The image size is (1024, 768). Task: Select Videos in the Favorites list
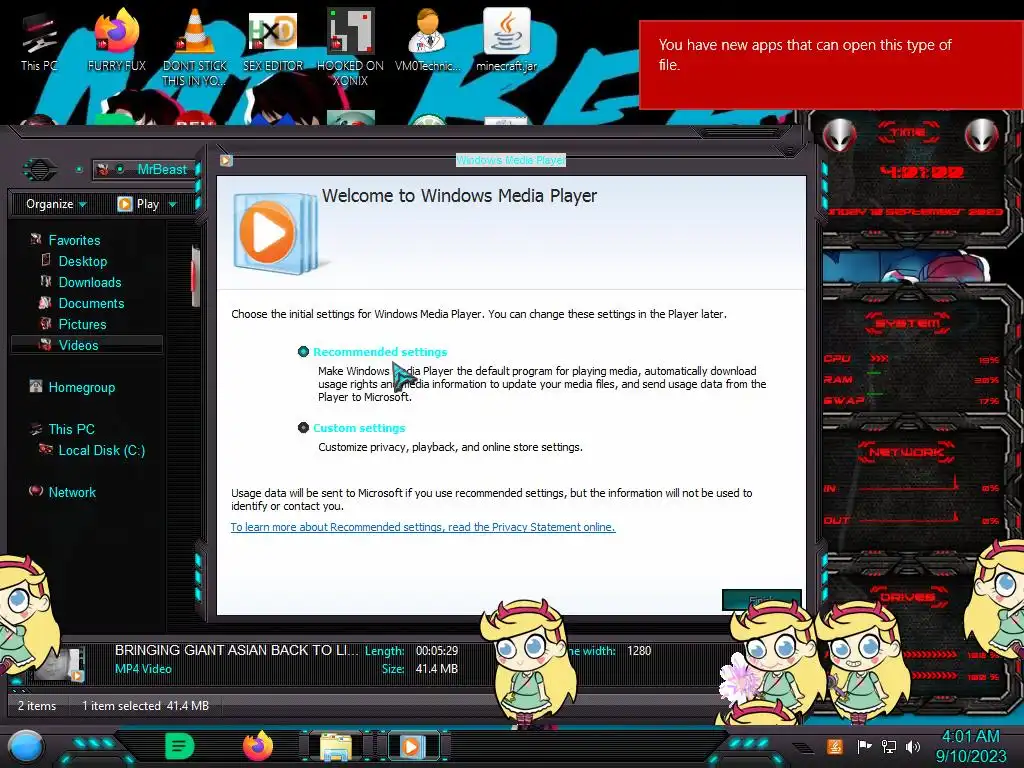[x=78, y=345]
